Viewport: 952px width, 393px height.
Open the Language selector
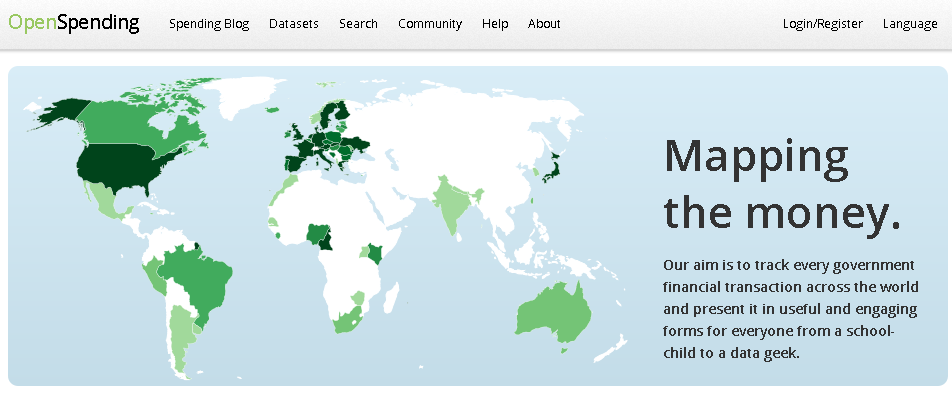point(910,24)
